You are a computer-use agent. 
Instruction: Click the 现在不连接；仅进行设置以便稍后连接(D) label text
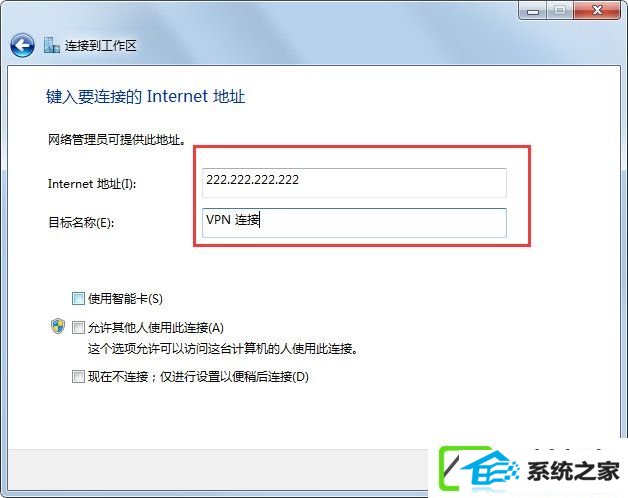(198, 377)
